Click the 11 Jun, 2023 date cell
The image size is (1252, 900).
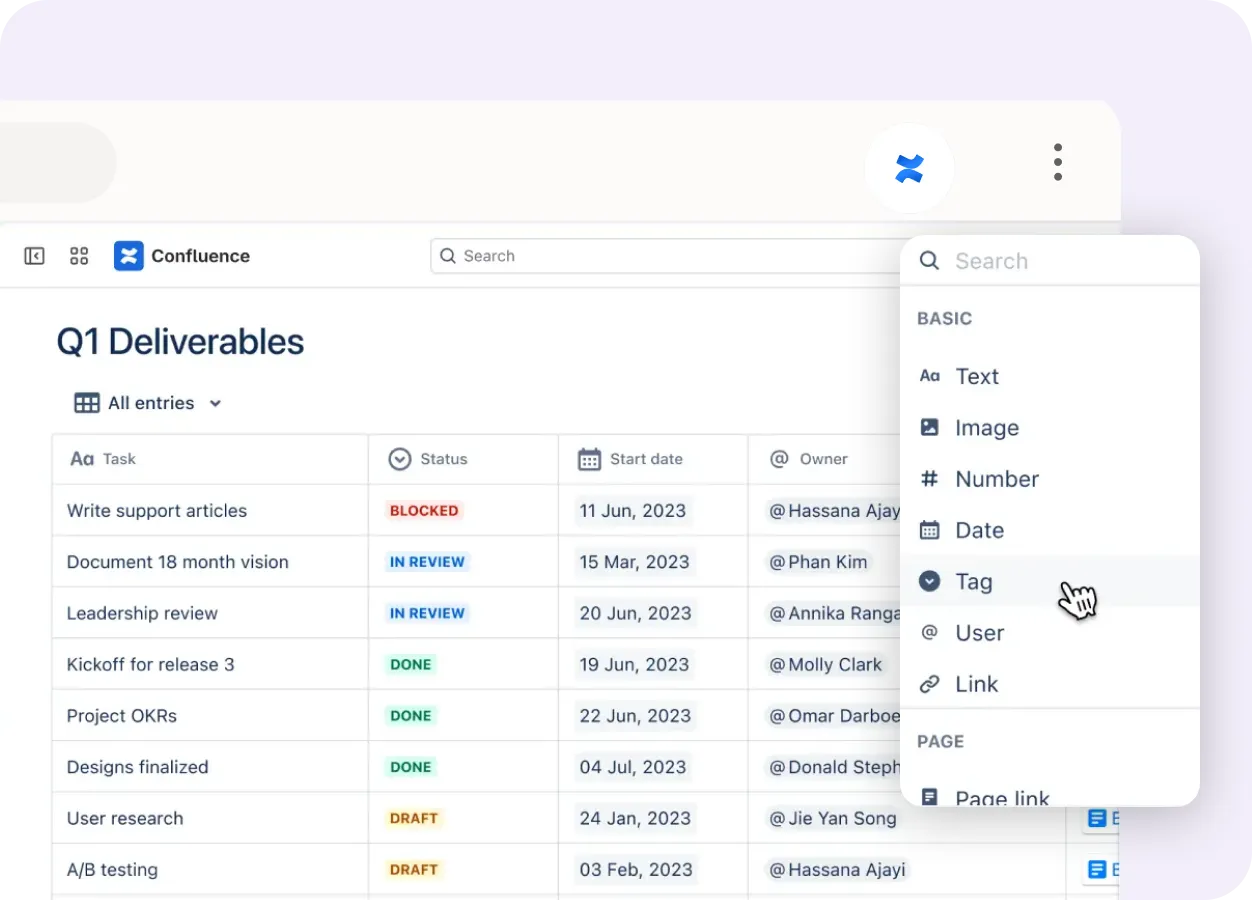(x=653, y=511)
